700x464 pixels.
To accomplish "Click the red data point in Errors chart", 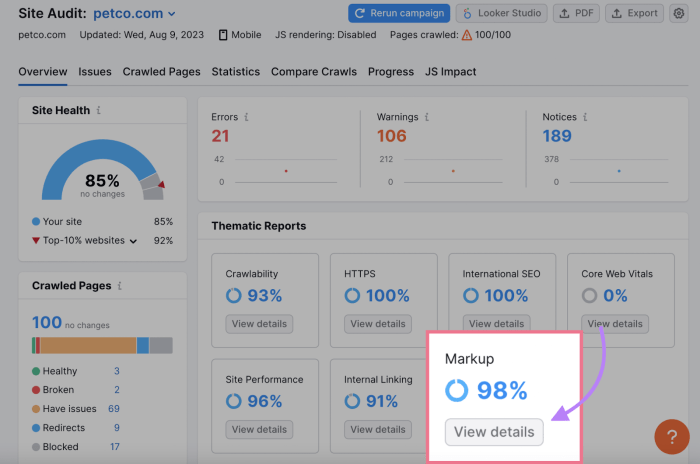I will point(286,171).
